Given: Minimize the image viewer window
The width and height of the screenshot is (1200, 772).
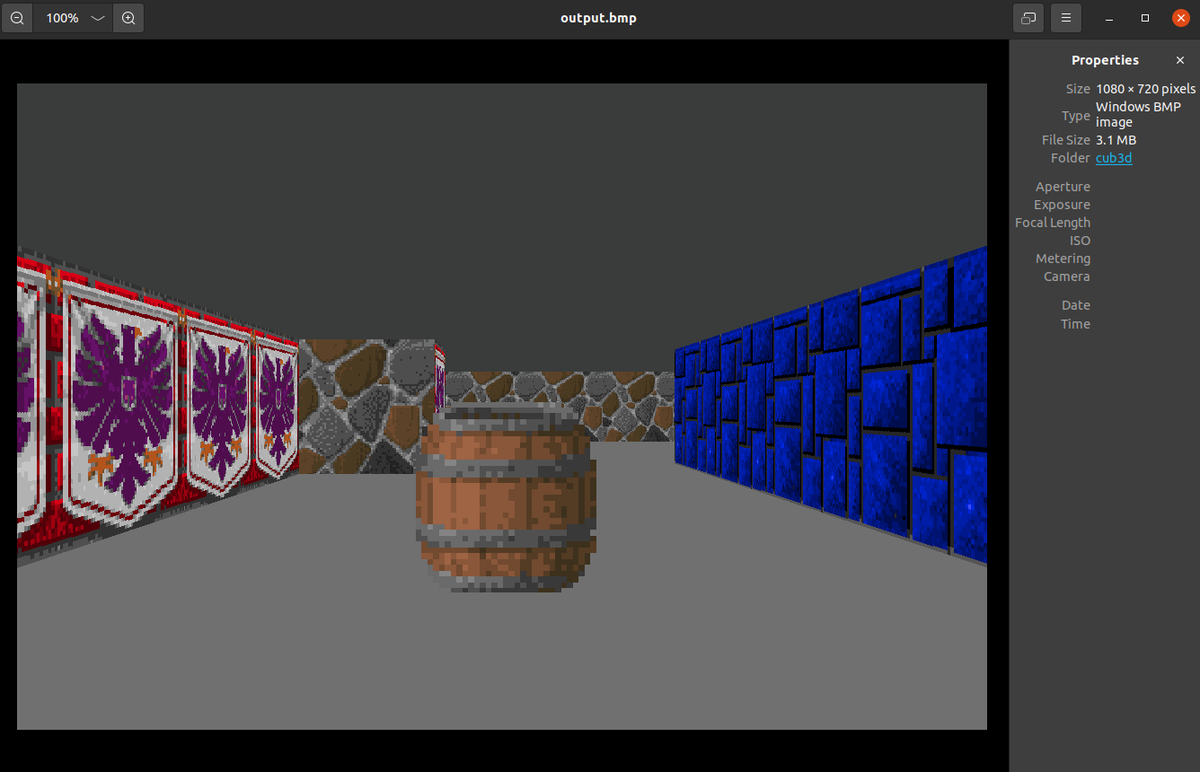Looking at the screenshot, I should tap(1109, 18).
